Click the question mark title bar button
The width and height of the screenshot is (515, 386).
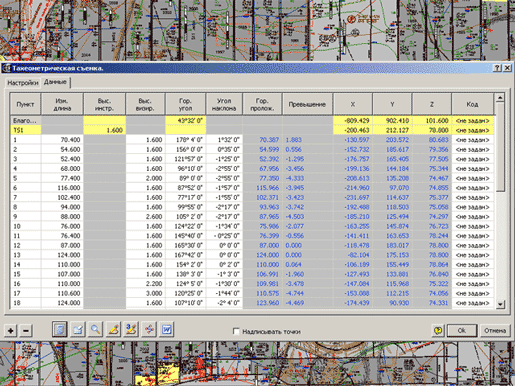(497, 68)
